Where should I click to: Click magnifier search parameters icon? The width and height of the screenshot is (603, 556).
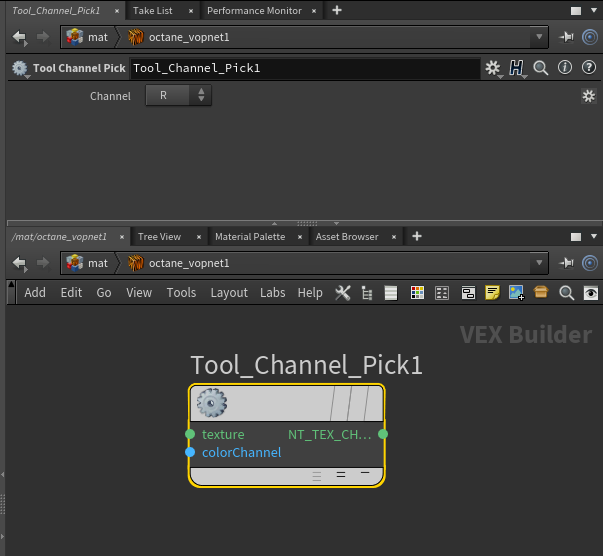coord(540,68)
